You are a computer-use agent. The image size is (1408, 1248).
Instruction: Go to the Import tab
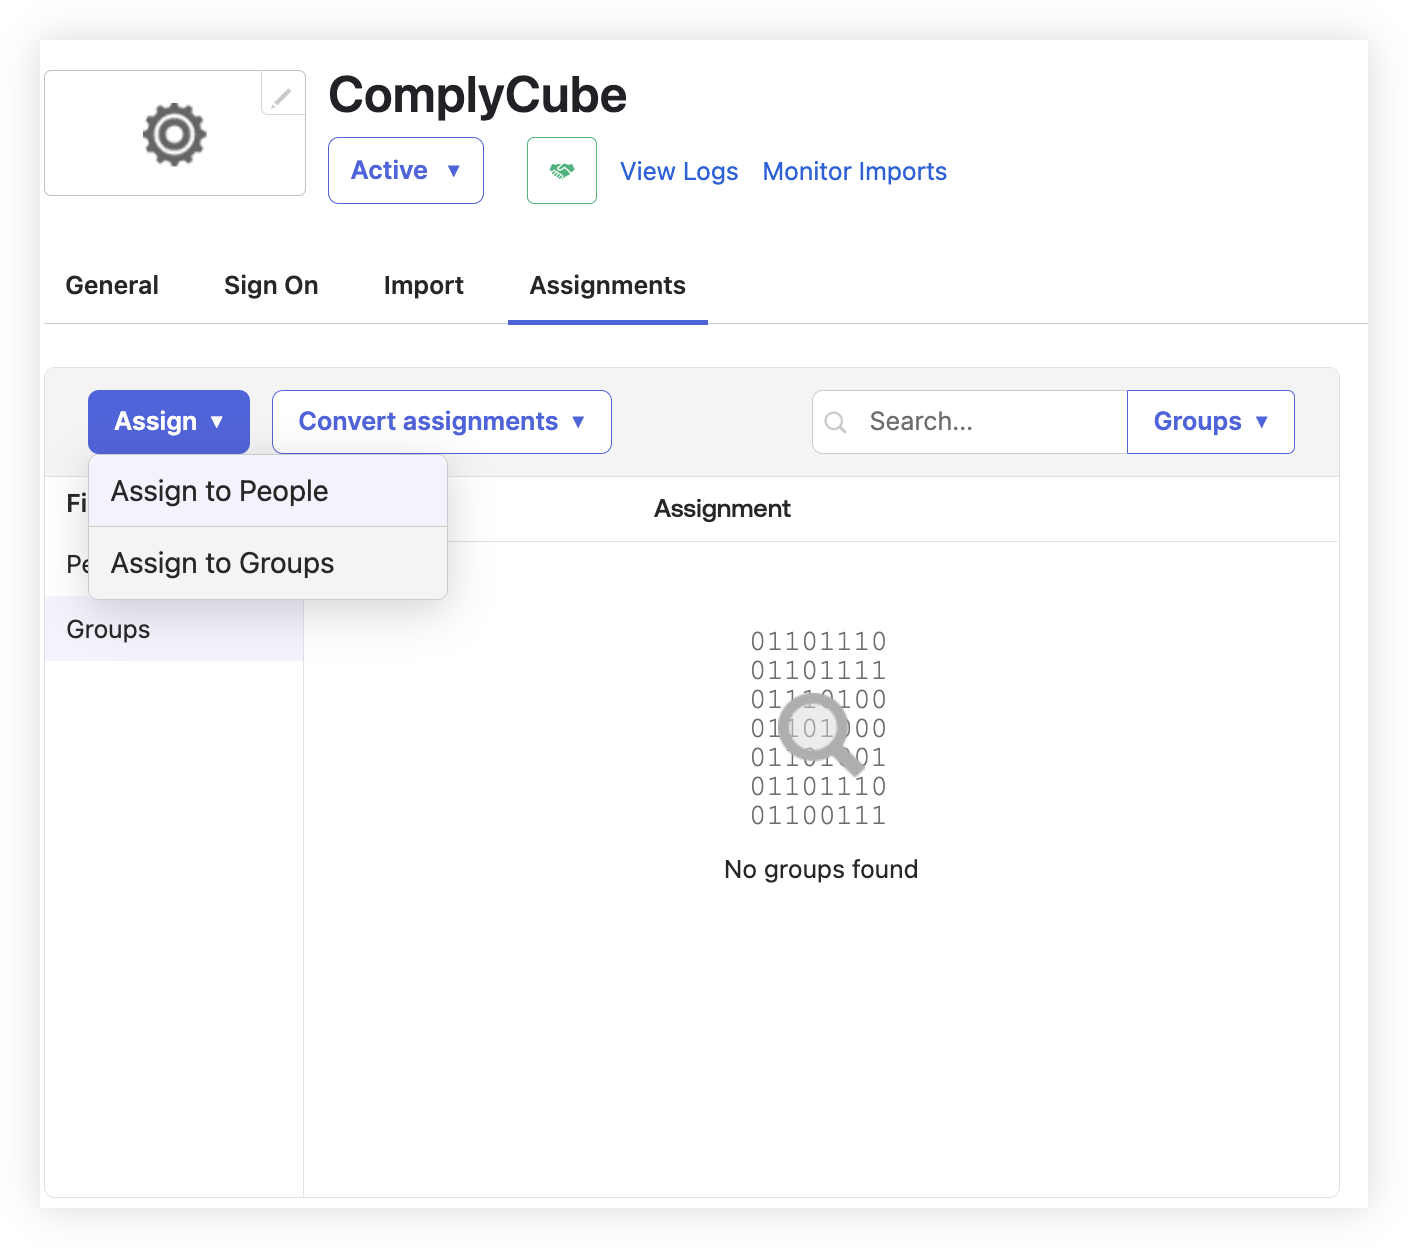[424, 286]
